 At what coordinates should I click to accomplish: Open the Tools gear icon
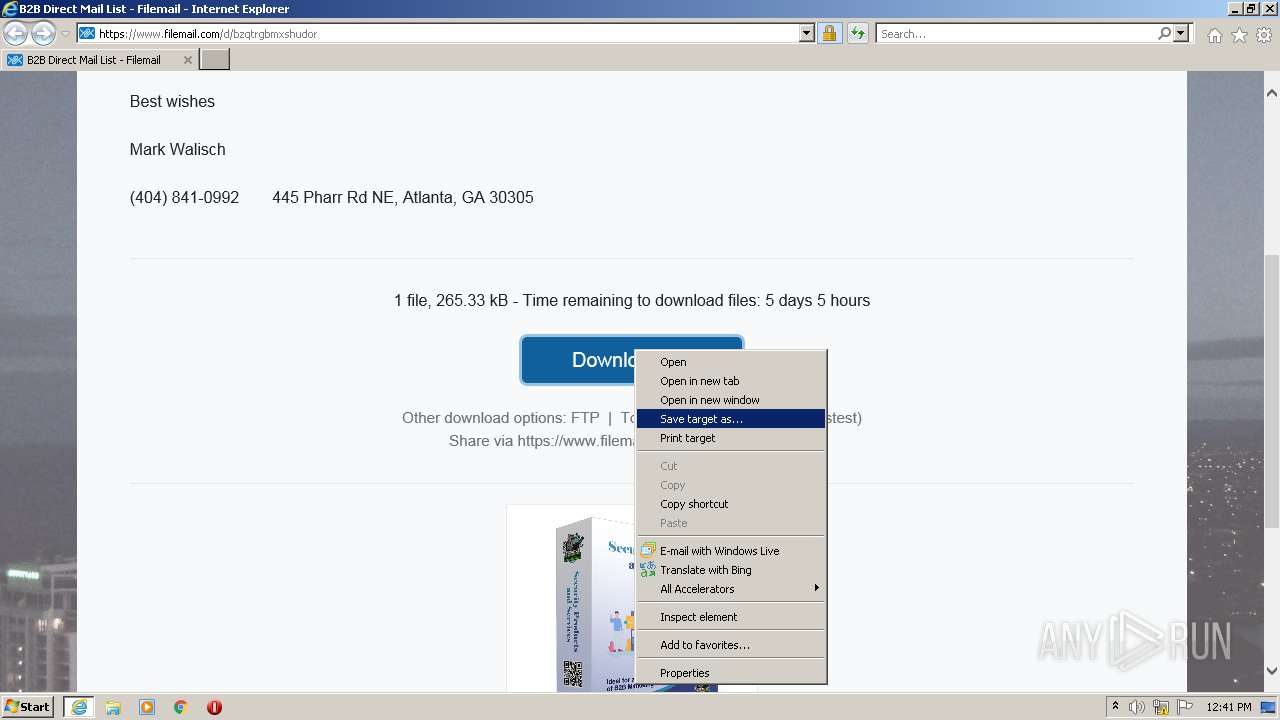pyautogui.click(x=1264, y=35)
